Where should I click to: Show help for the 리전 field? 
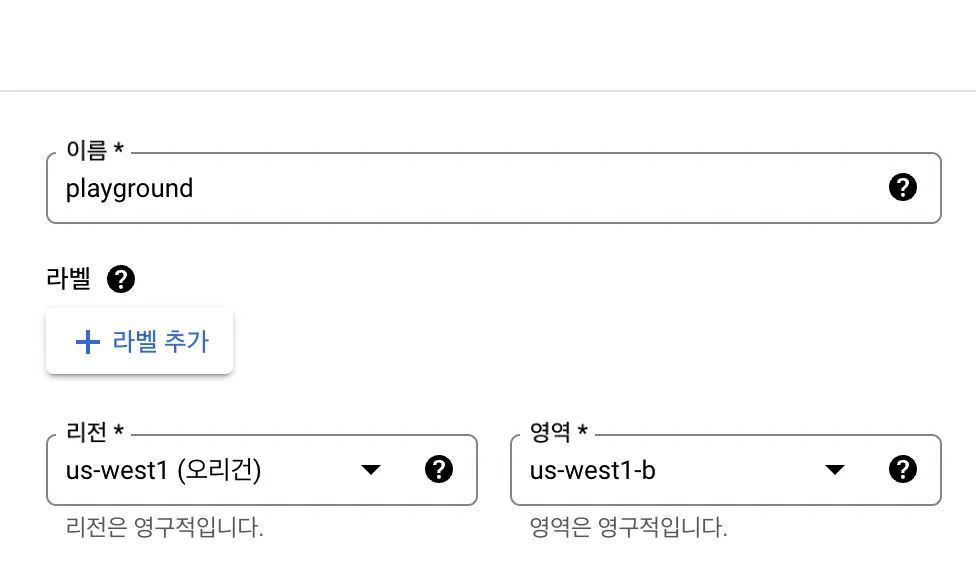[439, 469]
